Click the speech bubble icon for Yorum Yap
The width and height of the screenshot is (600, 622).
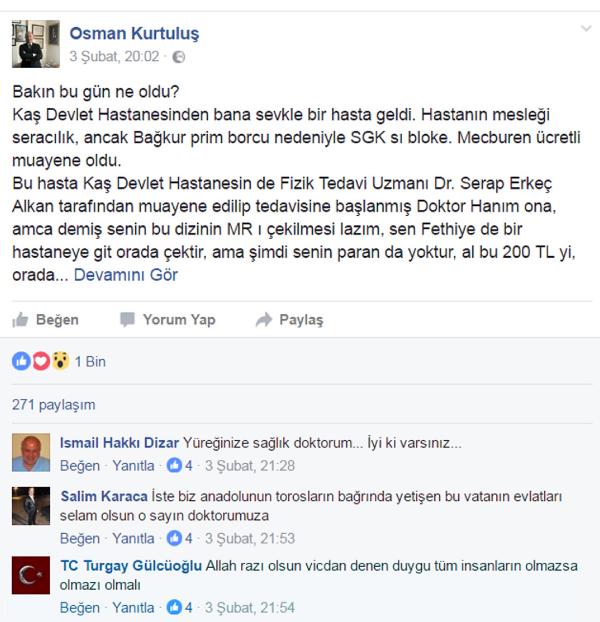click(127, 319)
